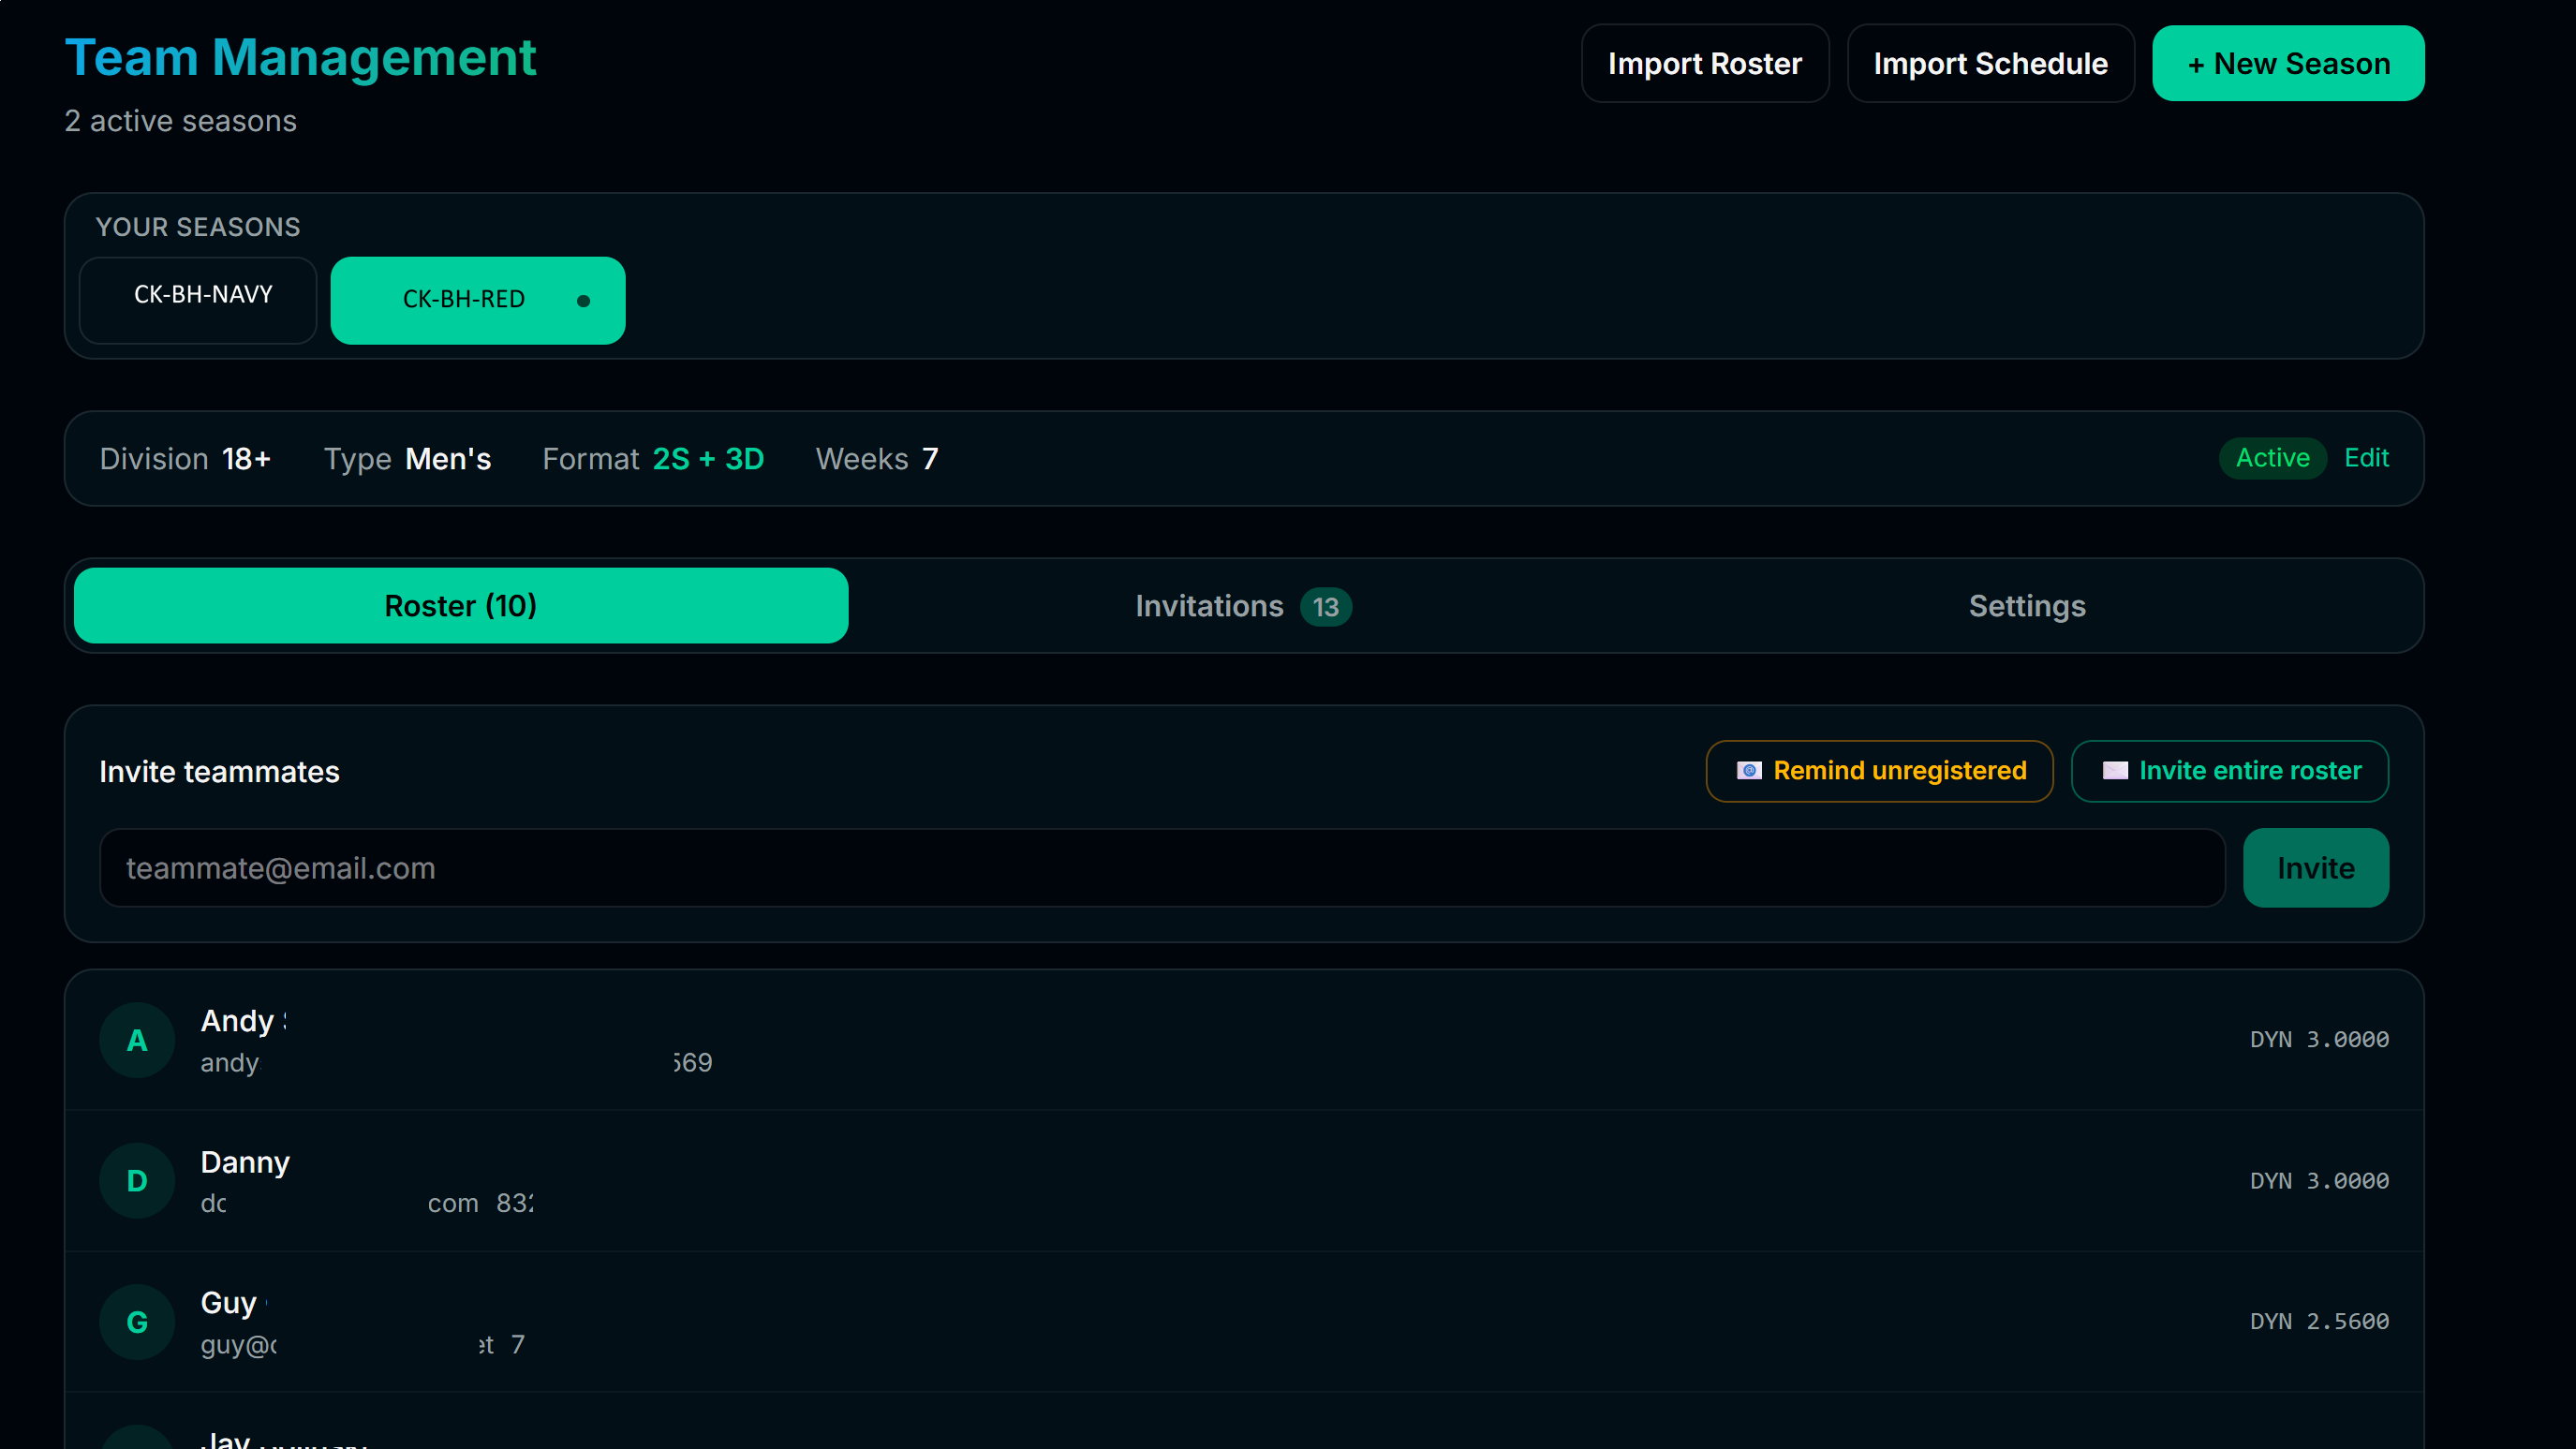The height and width of the screenshot is (1449, 2576).
Task: Click the Weeks 7 value
Action: click(x=930, y=458)
